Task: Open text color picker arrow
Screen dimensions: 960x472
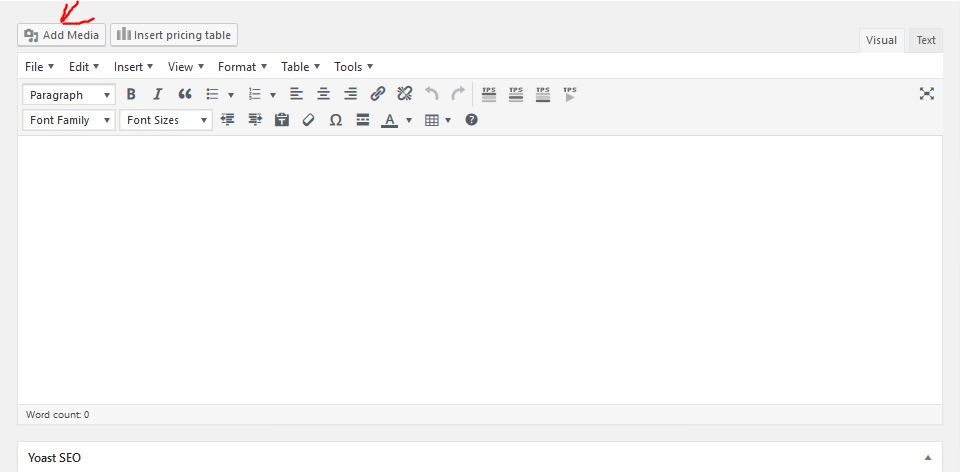Action: tap(409, 120)
